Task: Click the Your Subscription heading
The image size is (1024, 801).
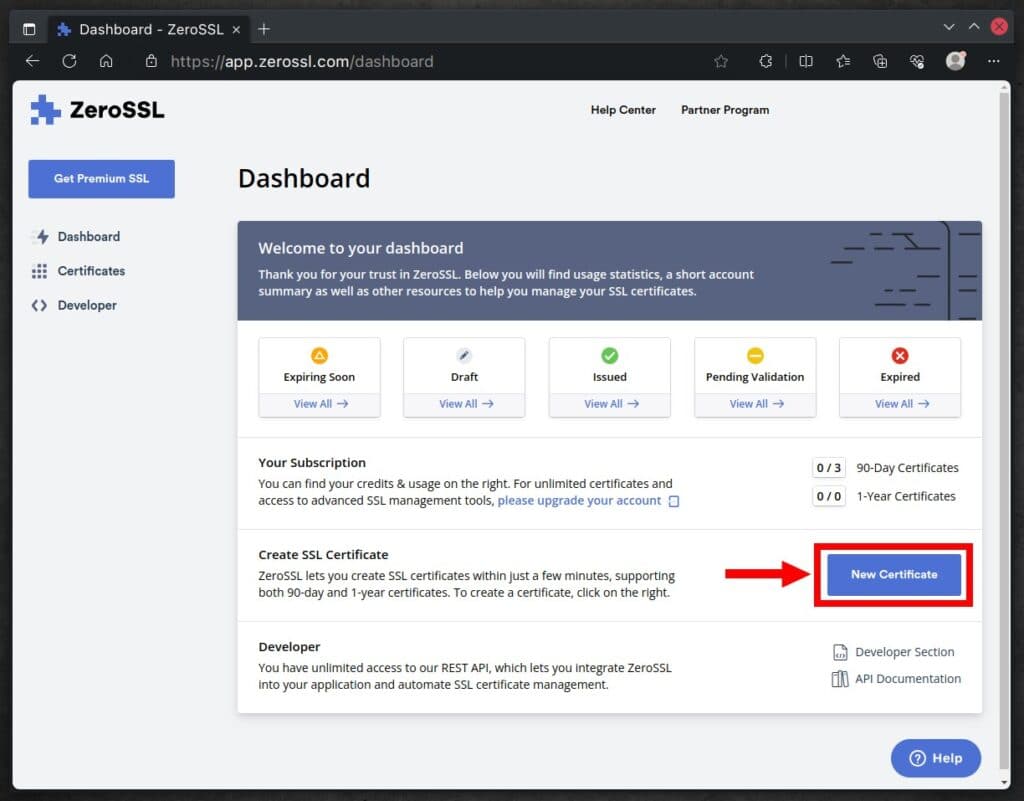Action: tap(312, 463)
